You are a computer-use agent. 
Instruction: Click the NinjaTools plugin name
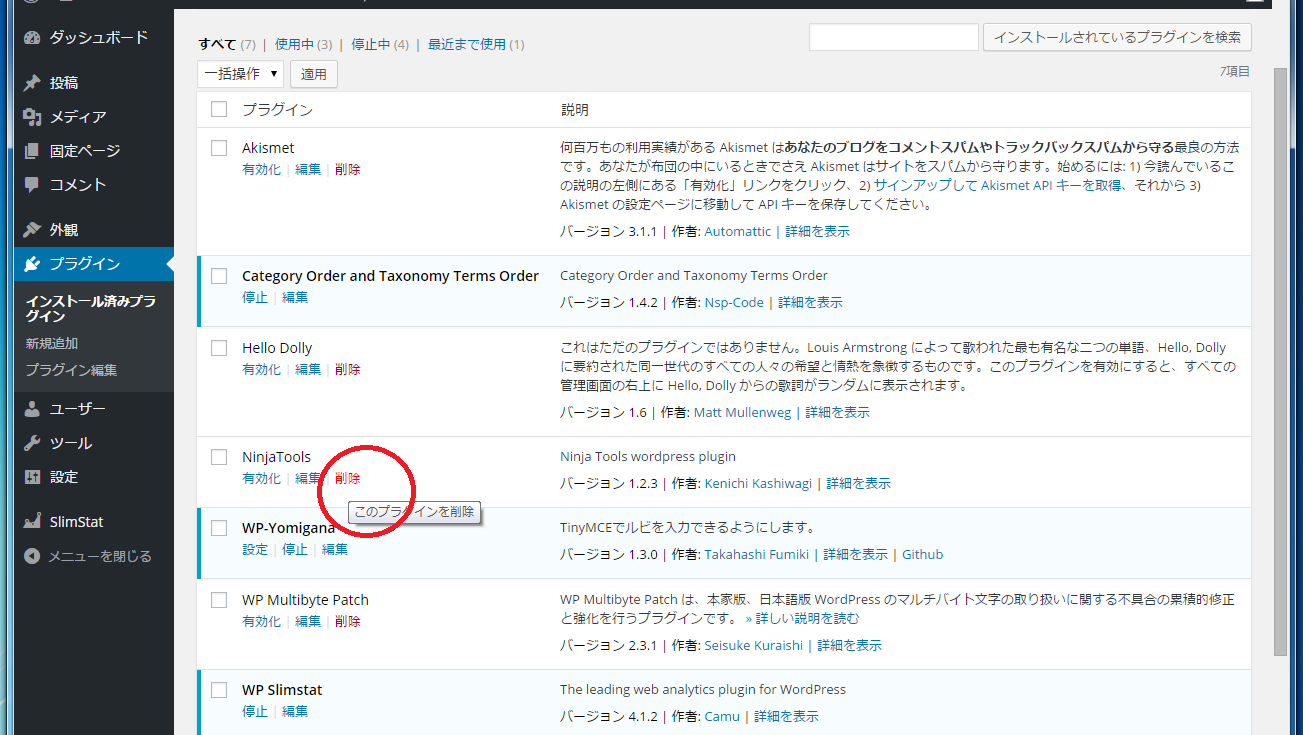(276, 457)
